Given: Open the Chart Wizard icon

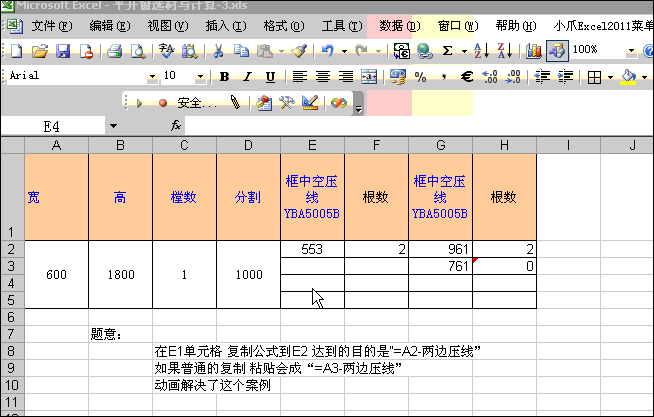Looking at the screenshot, I should 533,50.
